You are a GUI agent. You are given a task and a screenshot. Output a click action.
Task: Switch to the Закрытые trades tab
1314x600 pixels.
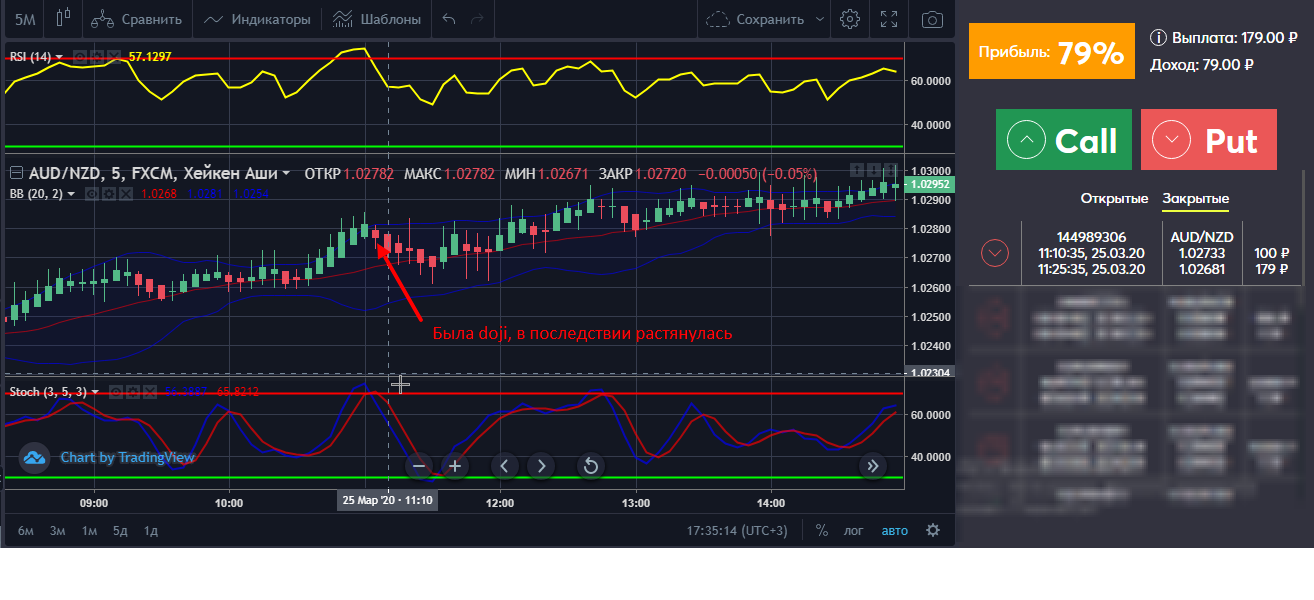click(1196, 199)
